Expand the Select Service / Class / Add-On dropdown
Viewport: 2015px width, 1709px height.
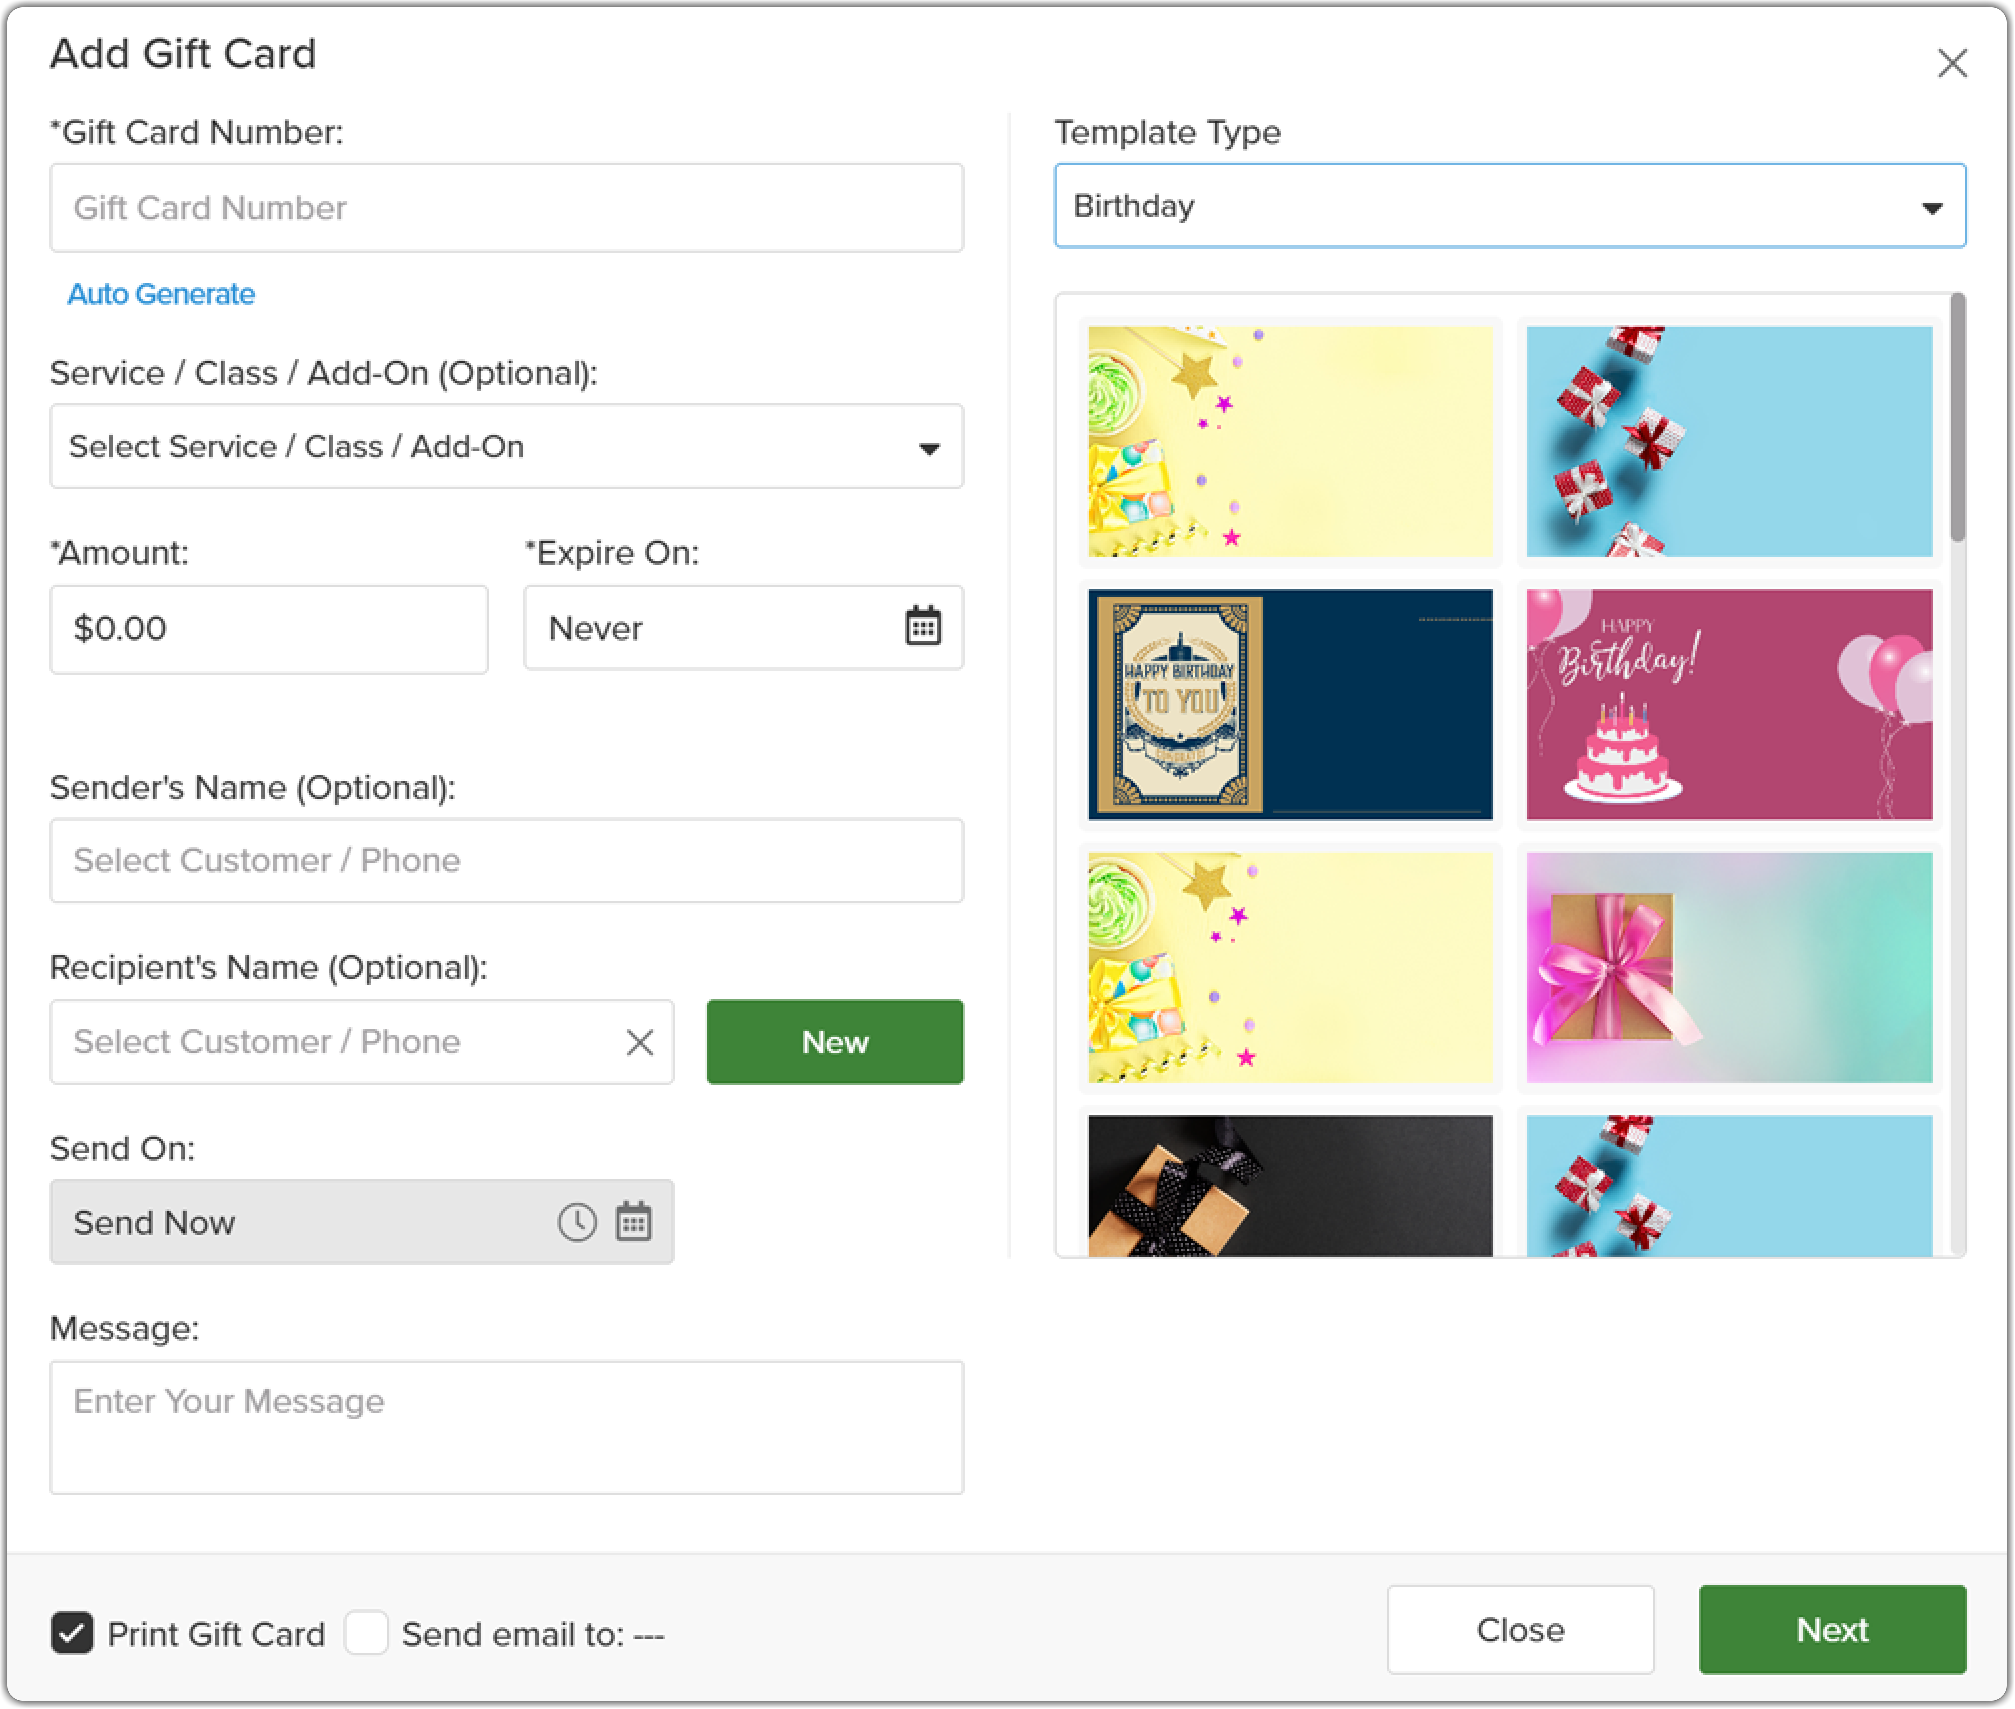click(x=507, y=446)
